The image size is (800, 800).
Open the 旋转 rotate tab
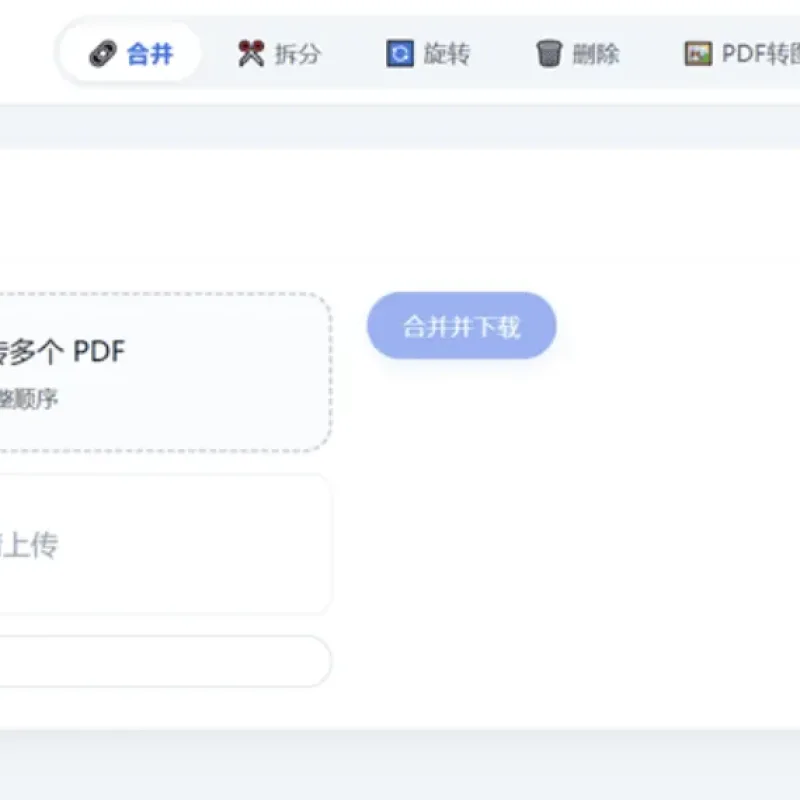pyautogui.click(x=428, y=53)
